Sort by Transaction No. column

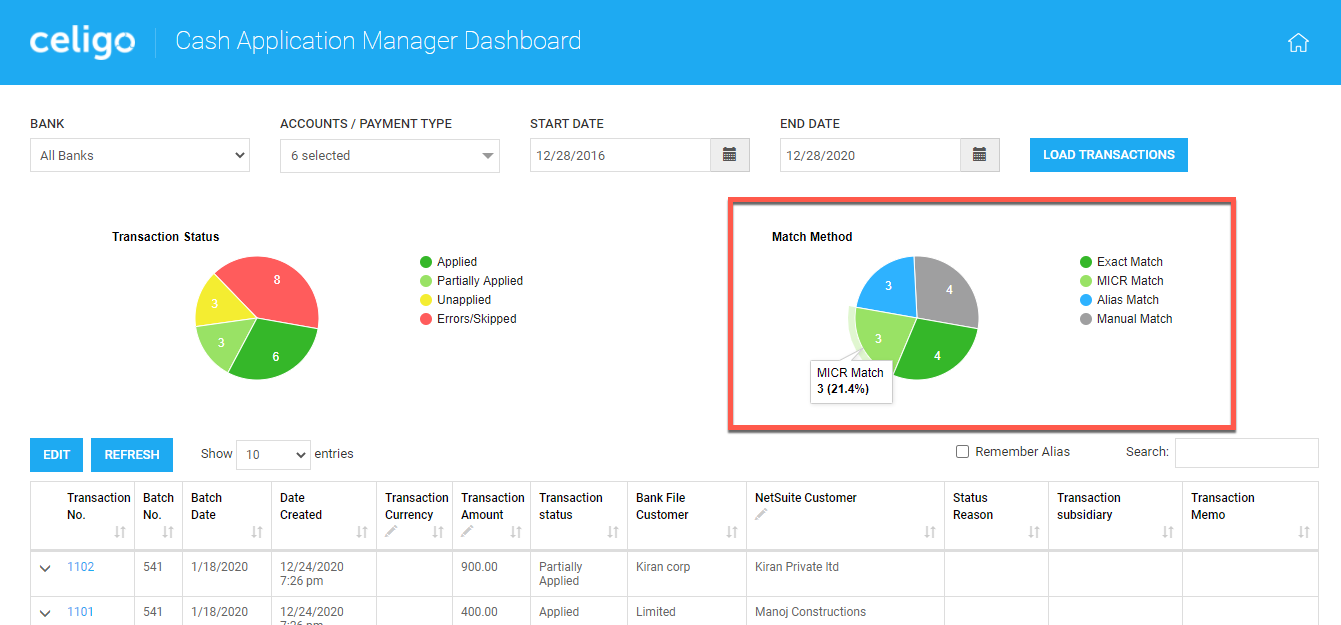click(120, 532)
